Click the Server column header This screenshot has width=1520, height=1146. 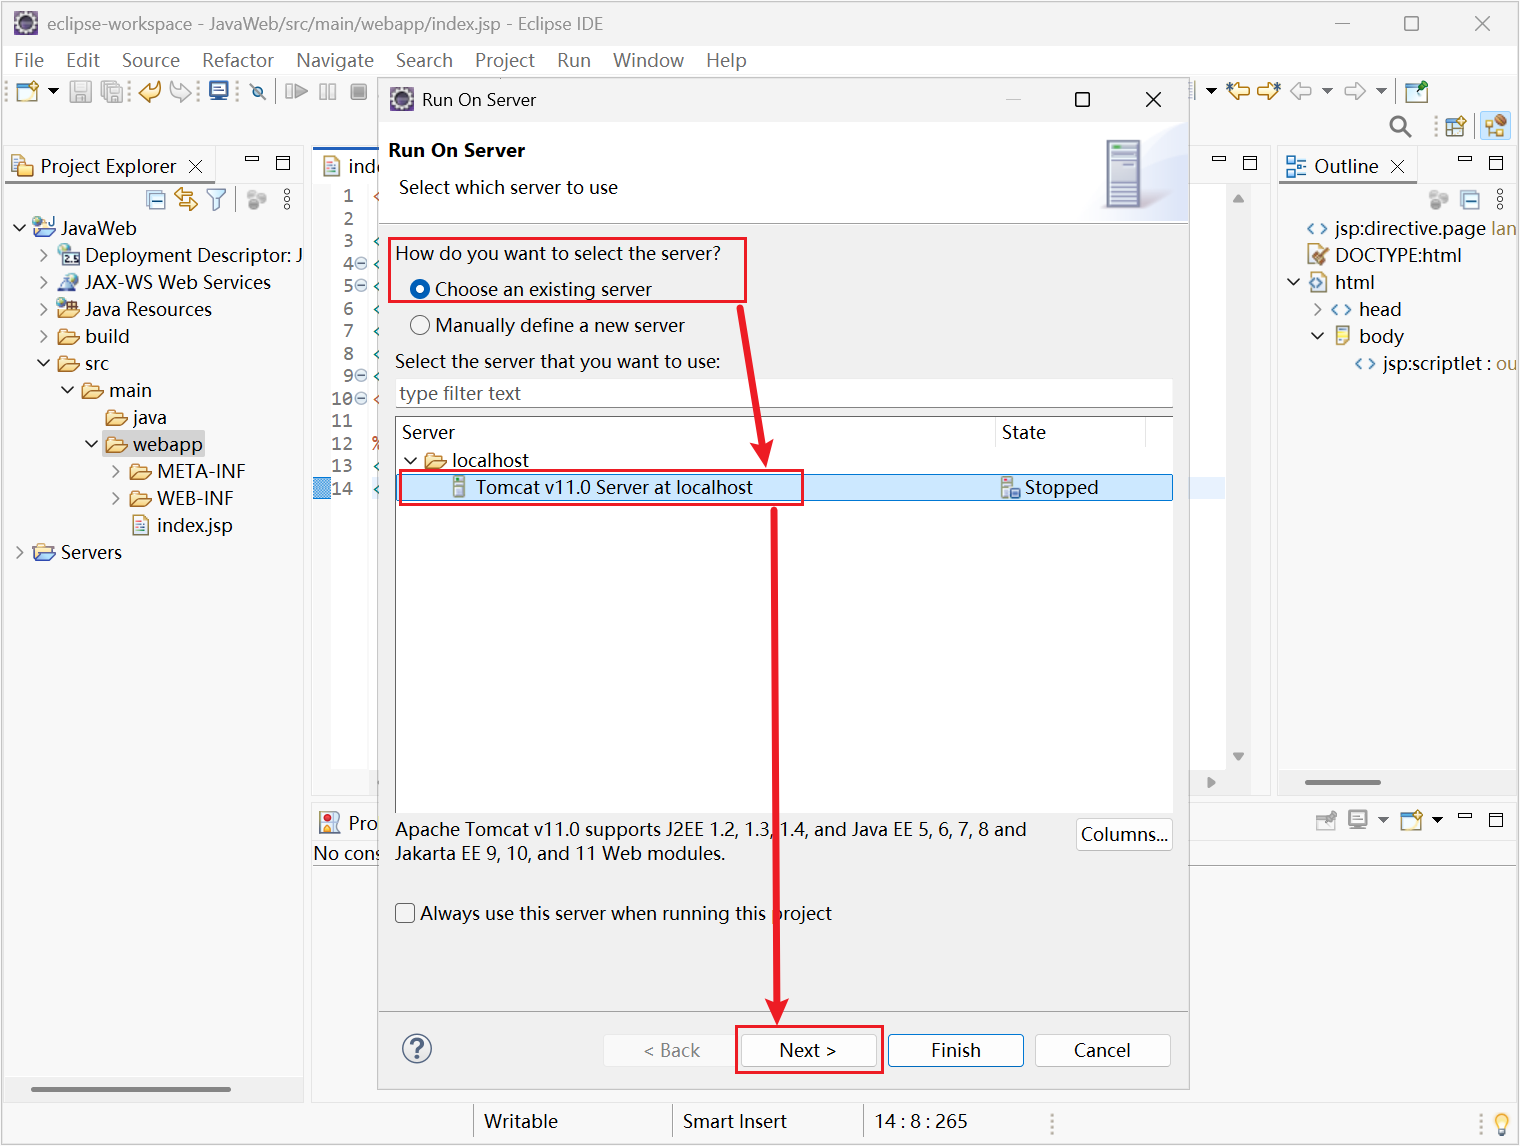[x=695, y=432]
